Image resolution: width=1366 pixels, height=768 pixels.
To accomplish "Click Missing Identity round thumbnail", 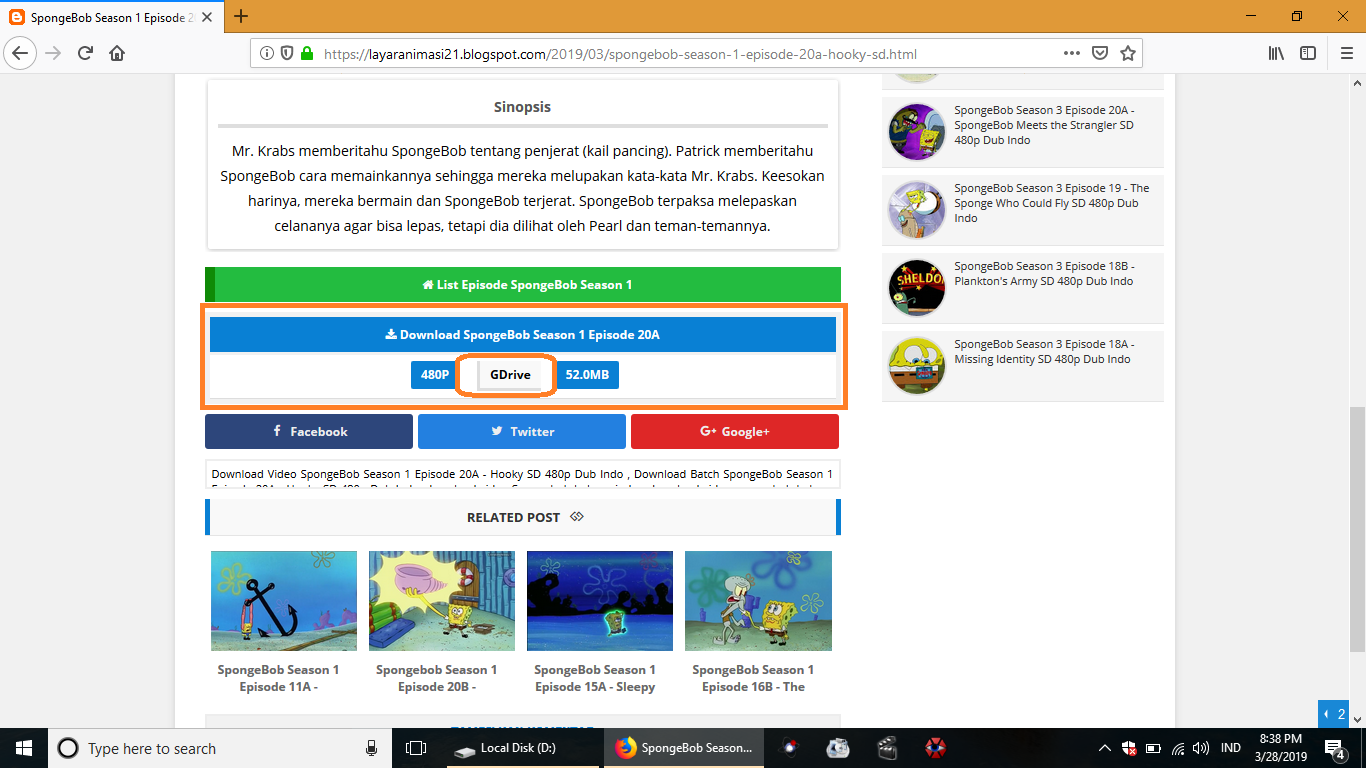I will [x=917, y=366].
